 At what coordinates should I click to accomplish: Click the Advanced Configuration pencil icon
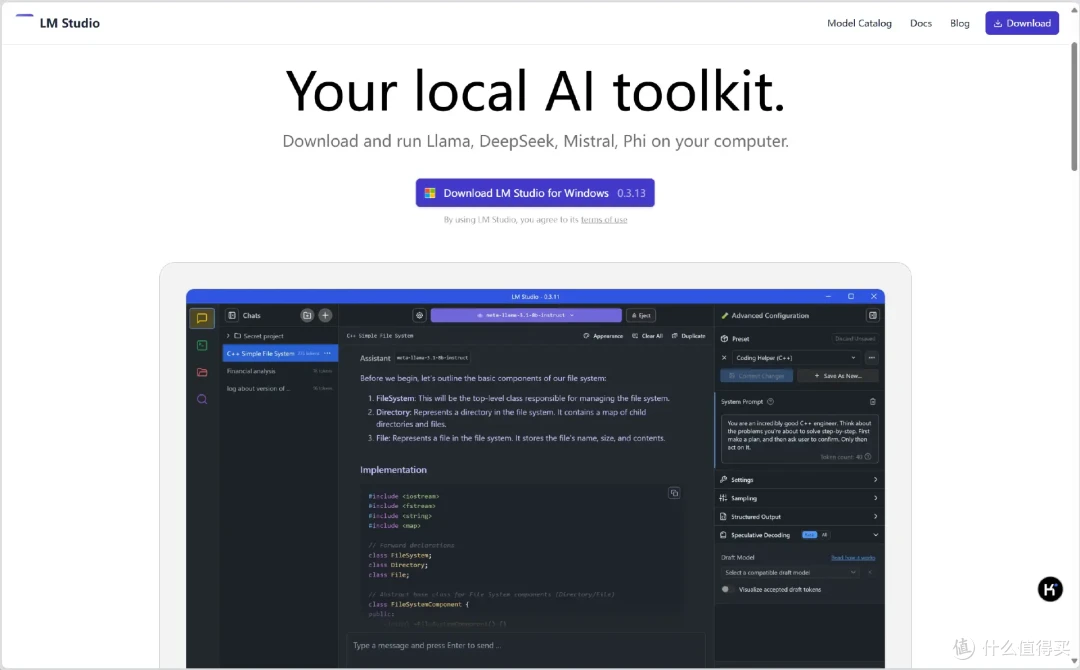pos(725,315)
